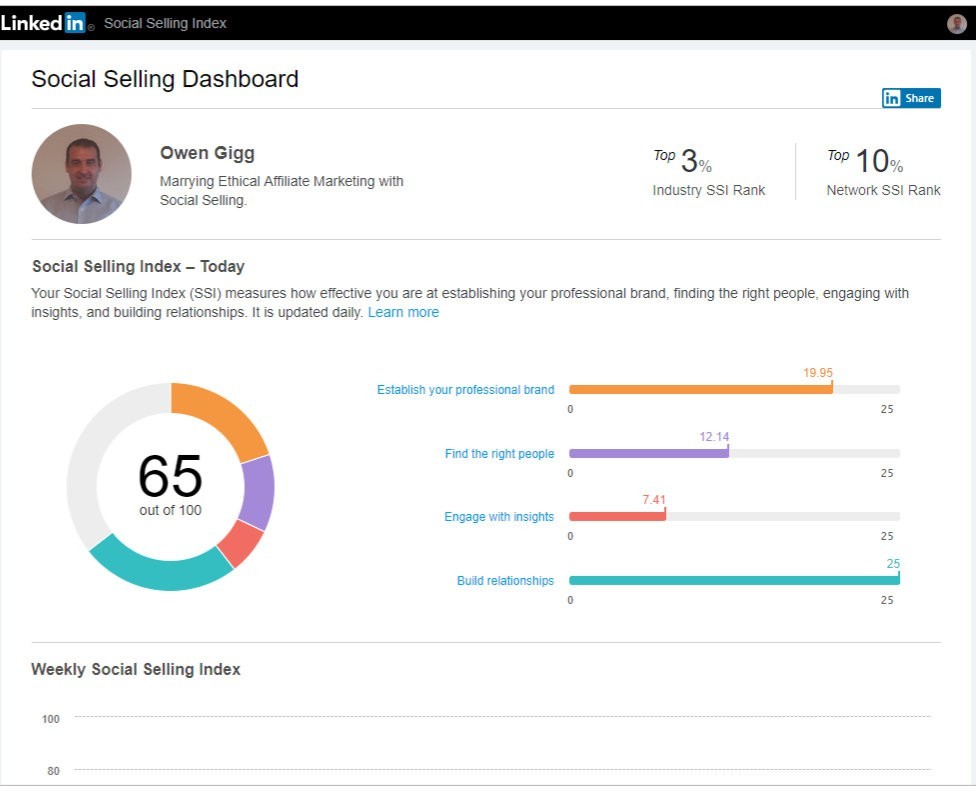The image size is (976, 792).
Task: Click the 19.95 score value
Action: [817, 372]
